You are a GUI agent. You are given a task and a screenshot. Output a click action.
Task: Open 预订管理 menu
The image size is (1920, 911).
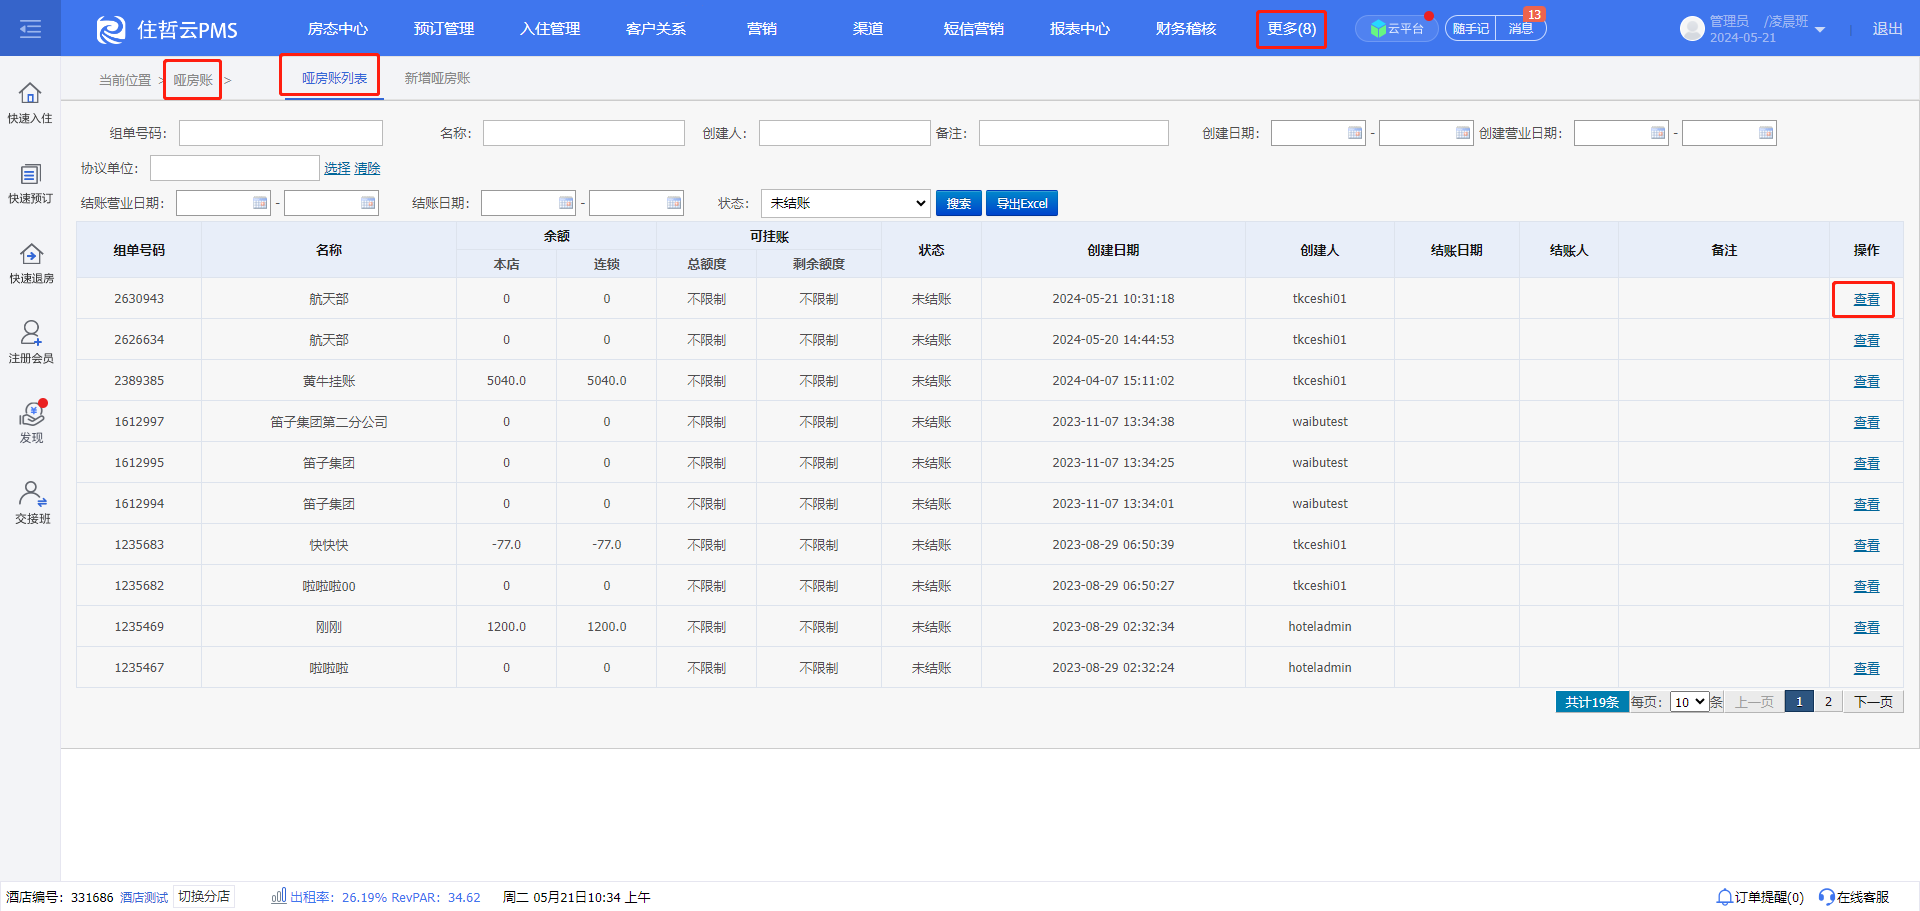tap(444, 29)
